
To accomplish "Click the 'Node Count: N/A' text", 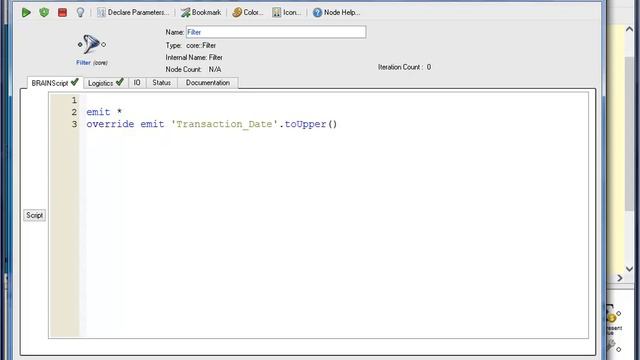I will (x=193, y=69).
